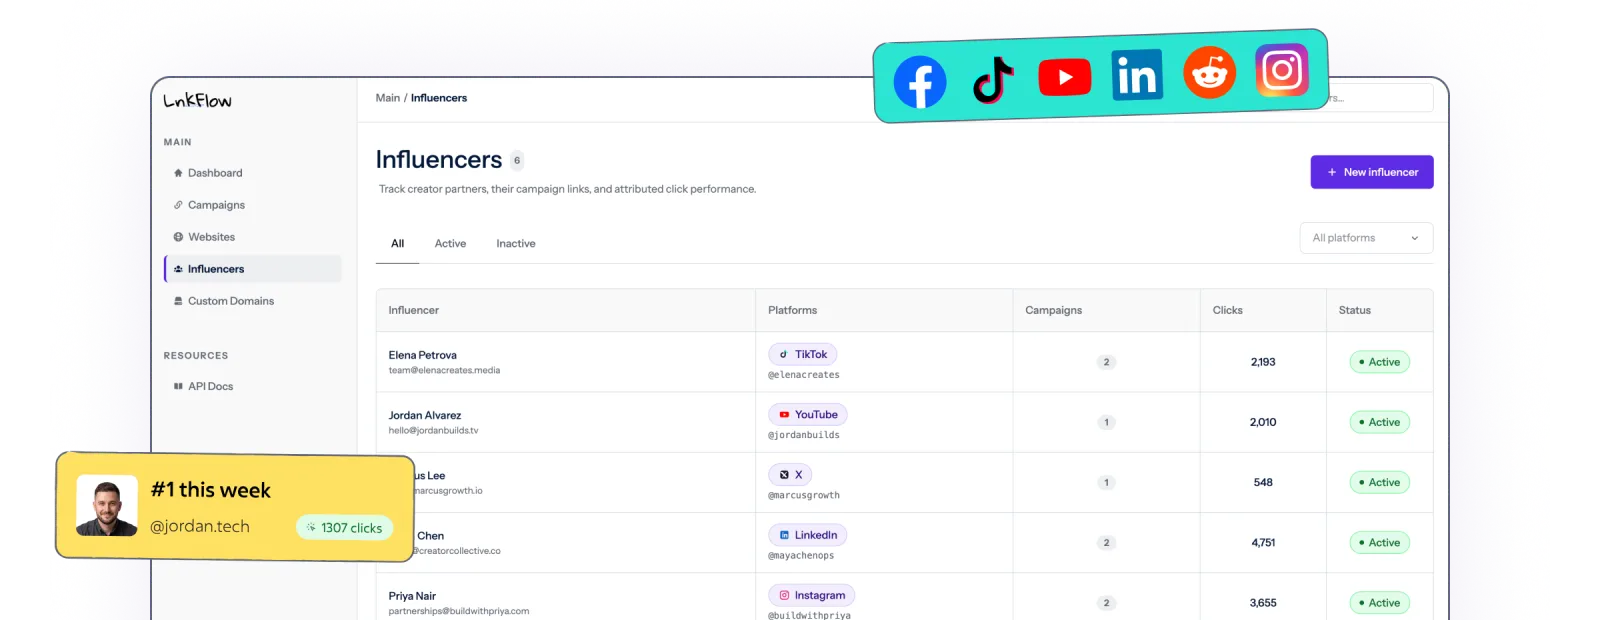Image resolution: width=1600 pixels, height=620 pixels.
Task: Click the LinkedIn platform badge
Action: click(x=808, y=535)
